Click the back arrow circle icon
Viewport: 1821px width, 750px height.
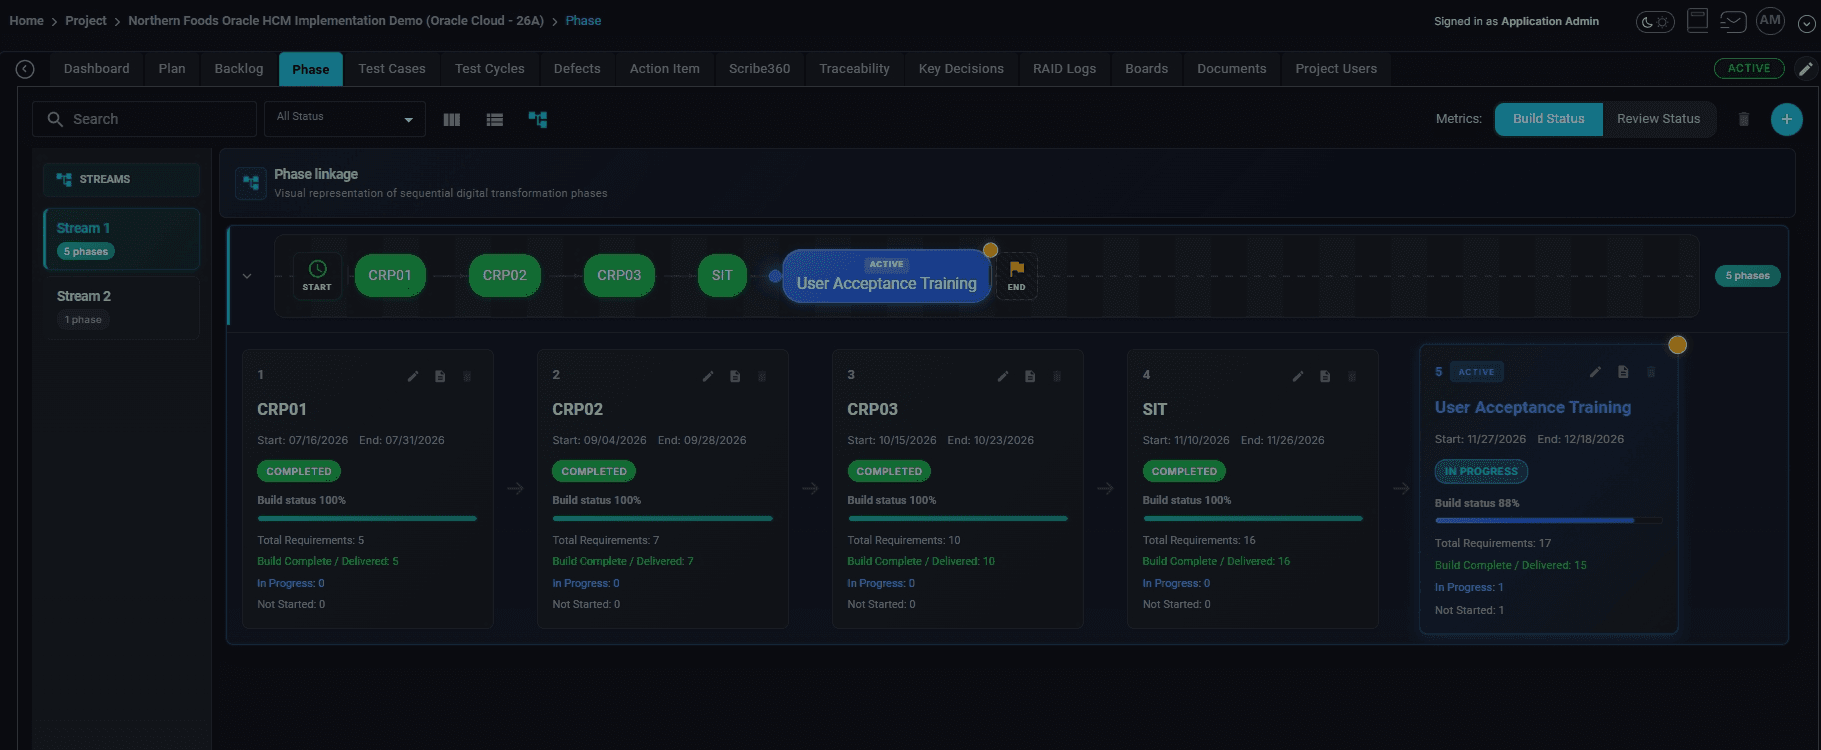(25, 69)
